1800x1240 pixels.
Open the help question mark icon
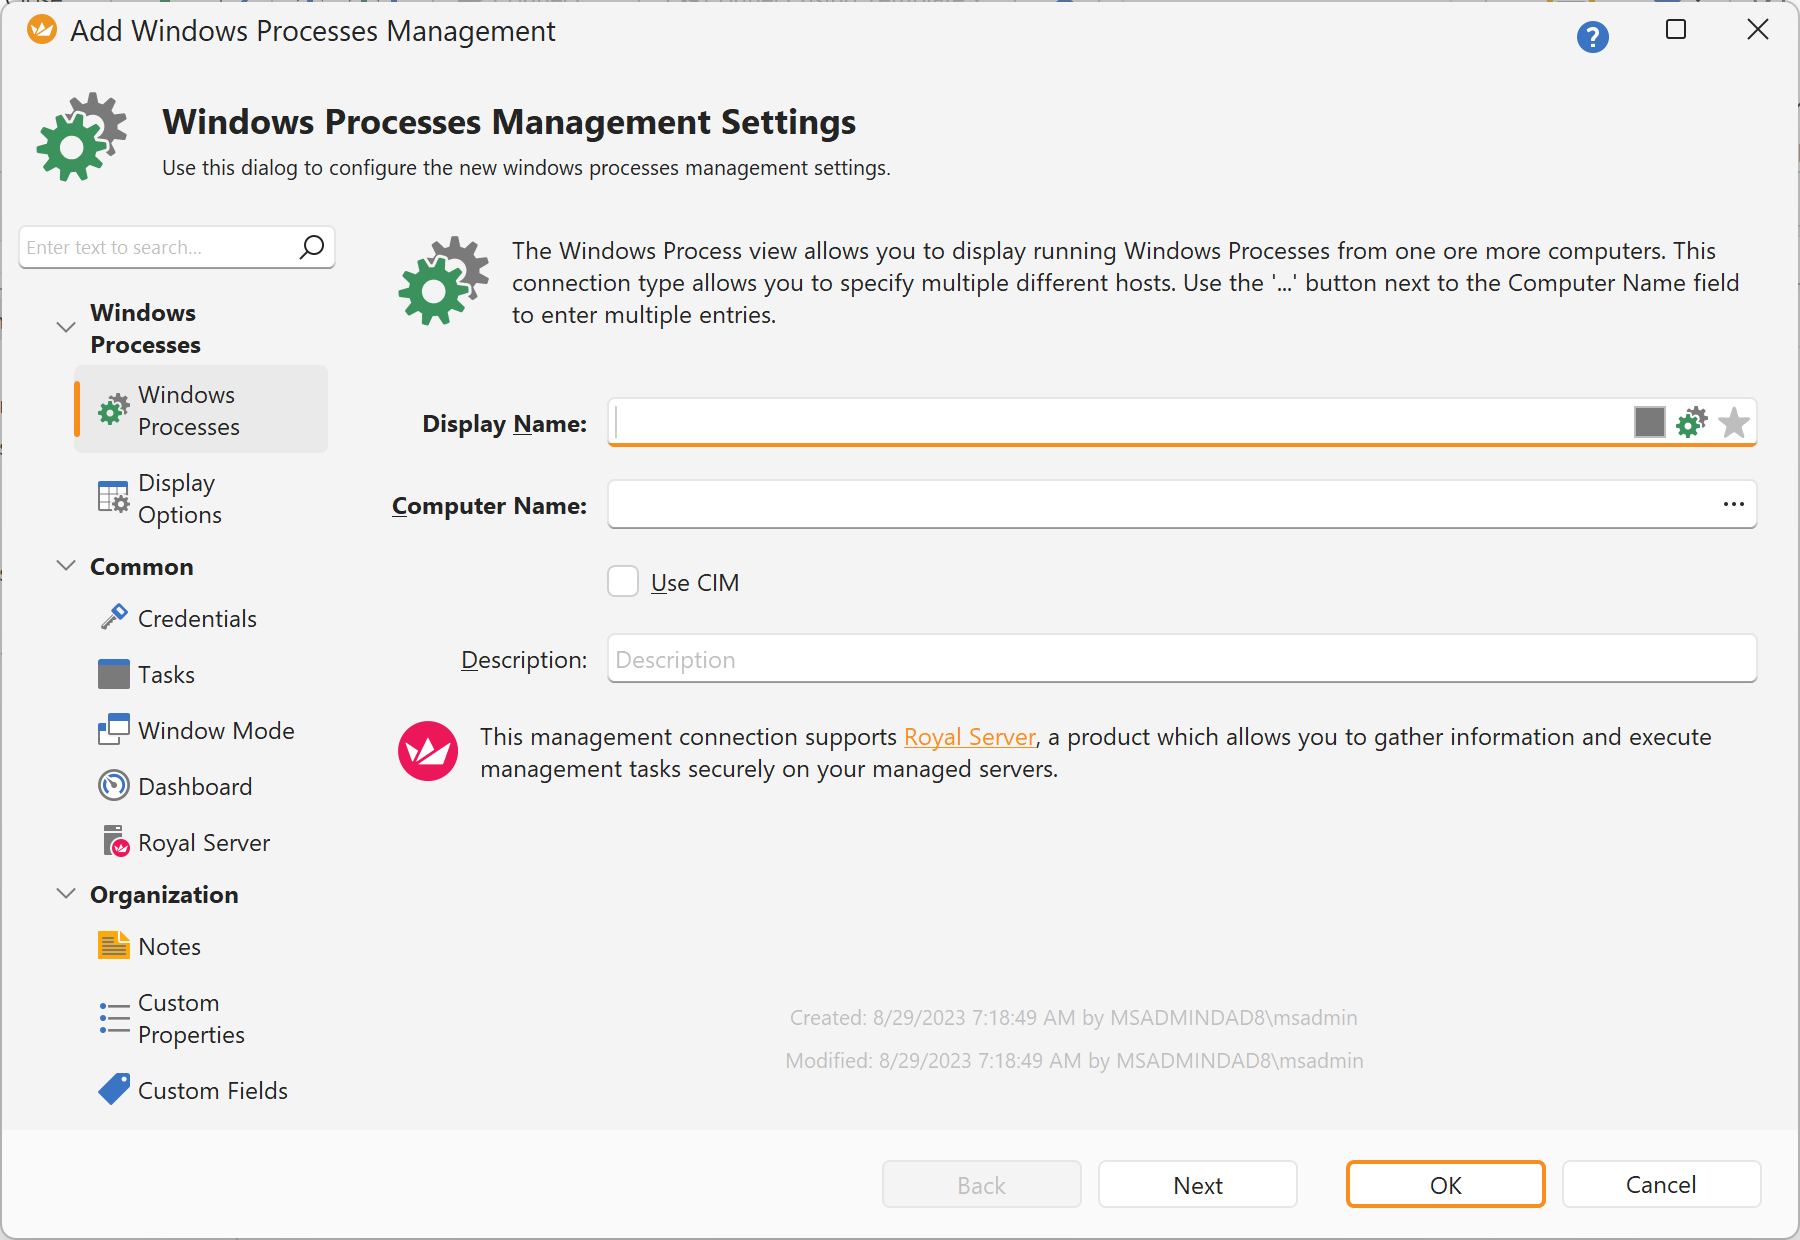pos(1592,37)
